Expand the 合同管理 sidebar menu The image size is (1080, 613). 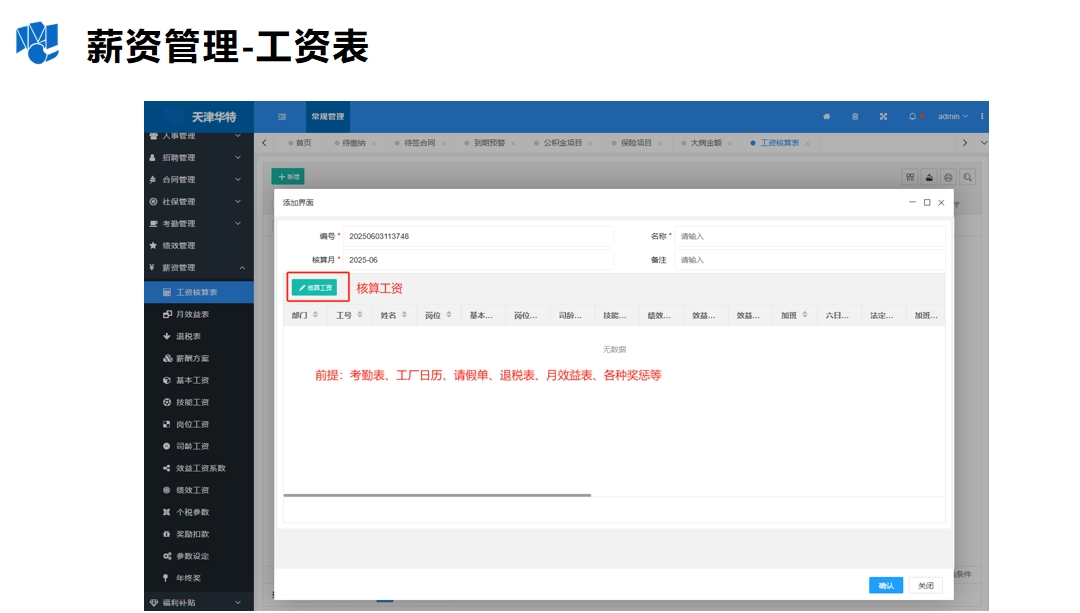click(x=199, y=180)
